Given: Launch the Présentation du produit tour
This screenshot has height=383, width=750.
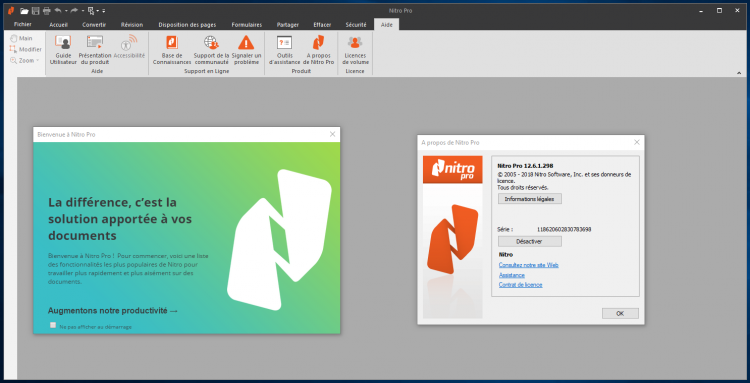Looking at the screenshot, I should point(95,50).
